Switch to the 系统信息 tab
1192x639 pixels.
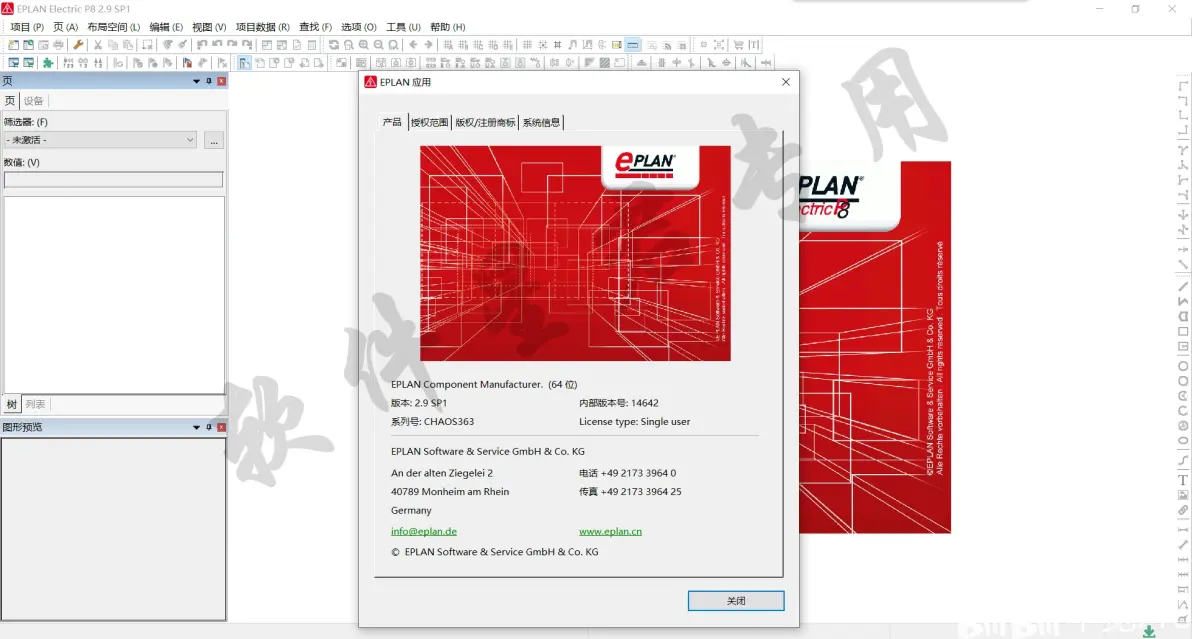point(541,122)
